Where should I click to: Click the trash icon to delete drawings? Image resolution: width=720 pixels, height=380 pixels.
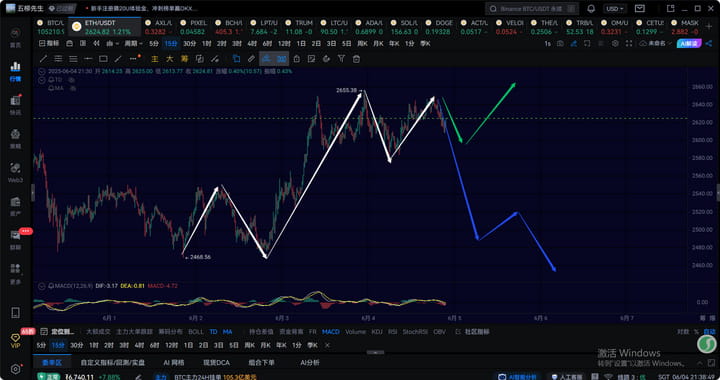356,59
